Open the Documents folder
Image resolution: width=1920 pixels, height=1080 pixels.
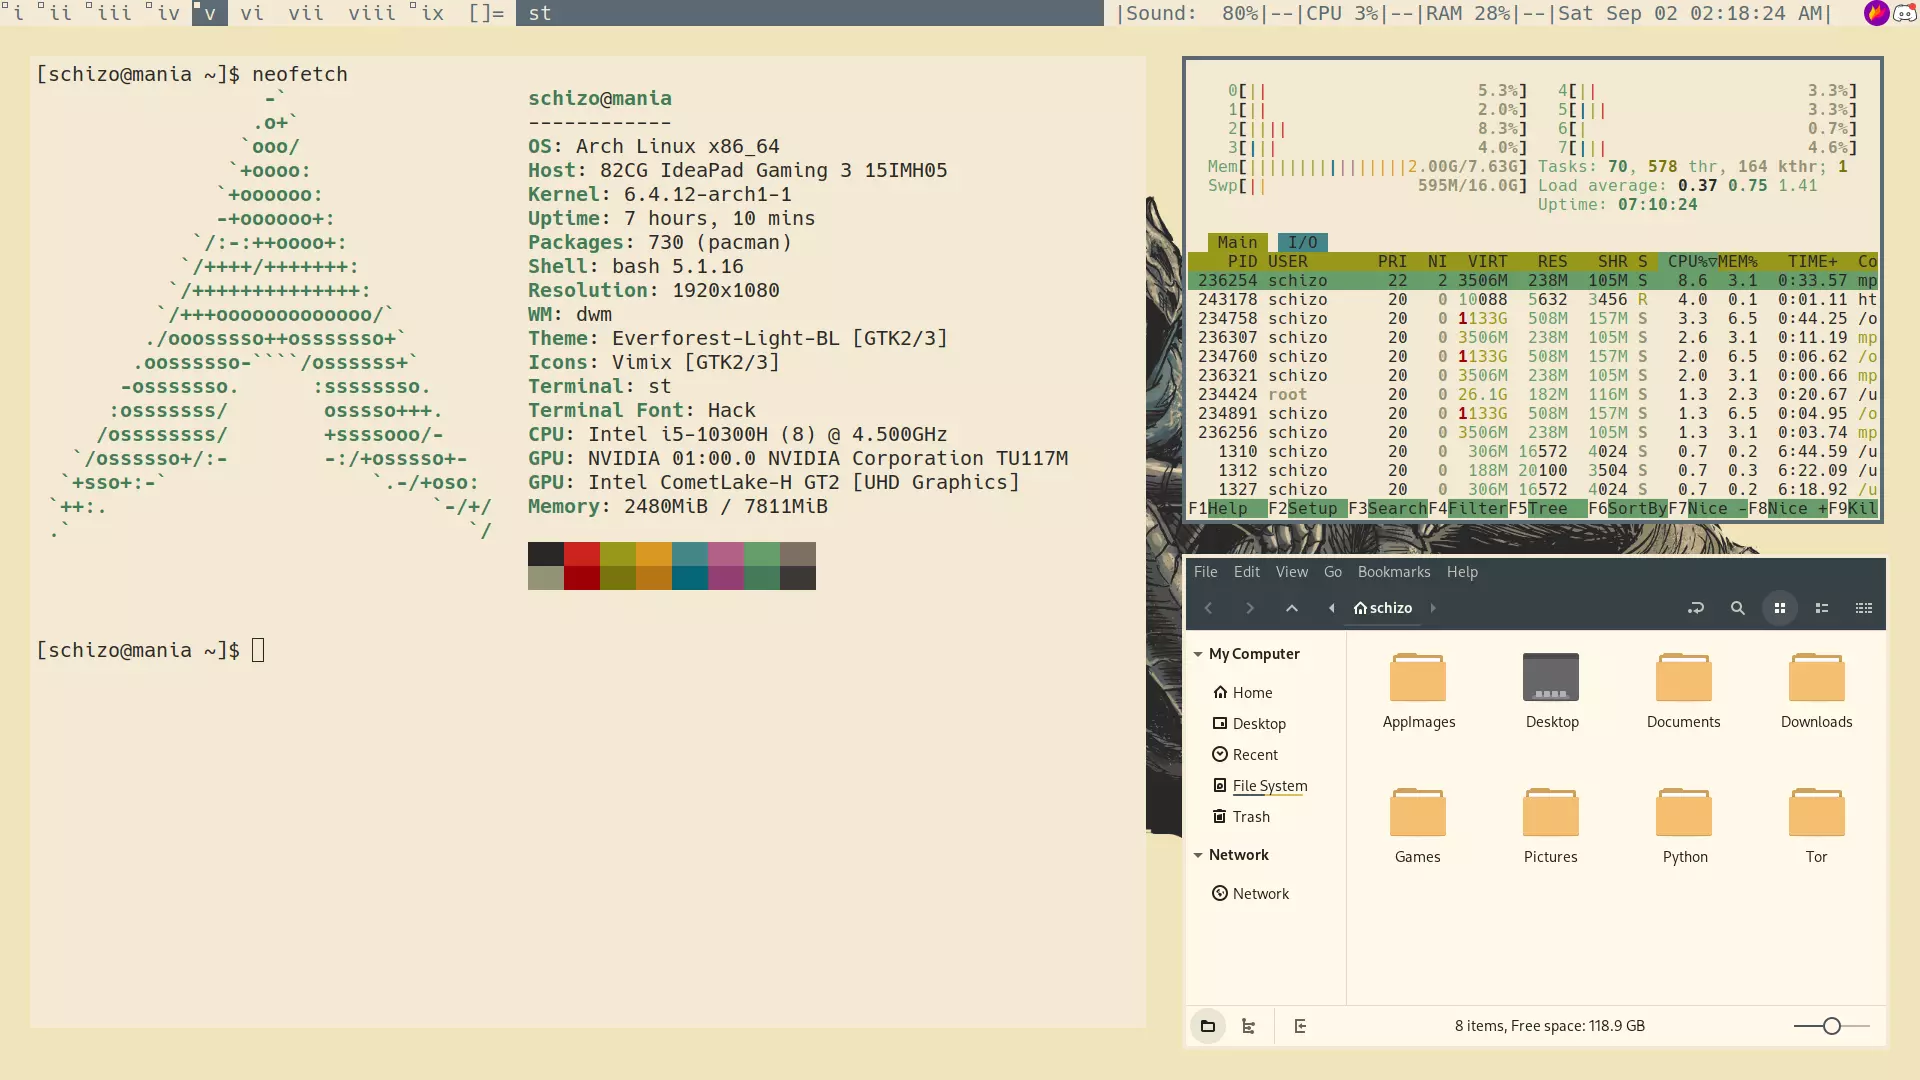click(x=1683, y=690)
